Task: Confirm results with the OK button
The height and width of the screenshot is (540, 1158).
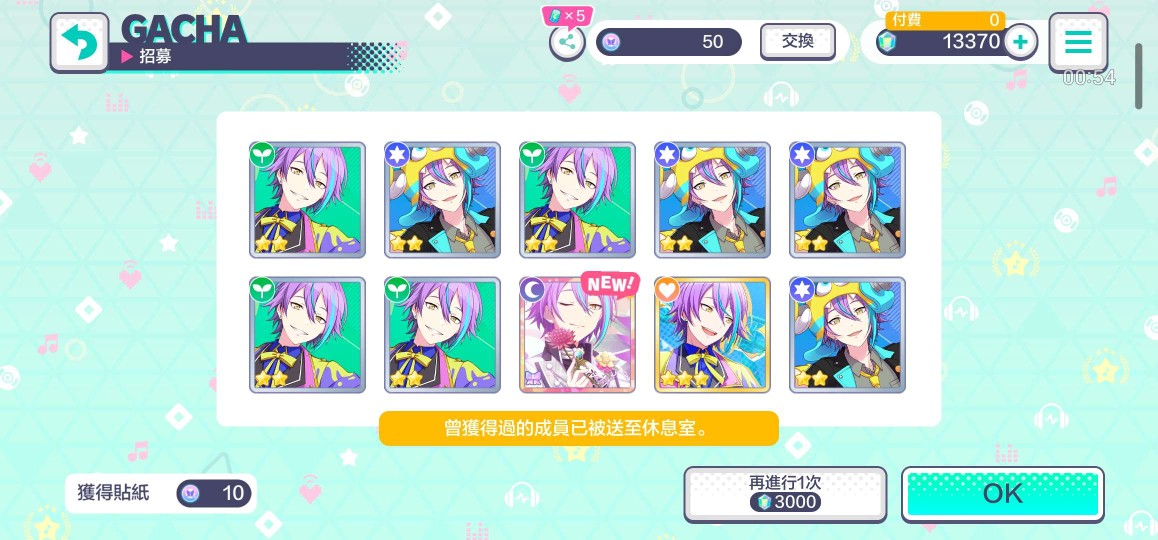Action: [x=1003, y=493]
